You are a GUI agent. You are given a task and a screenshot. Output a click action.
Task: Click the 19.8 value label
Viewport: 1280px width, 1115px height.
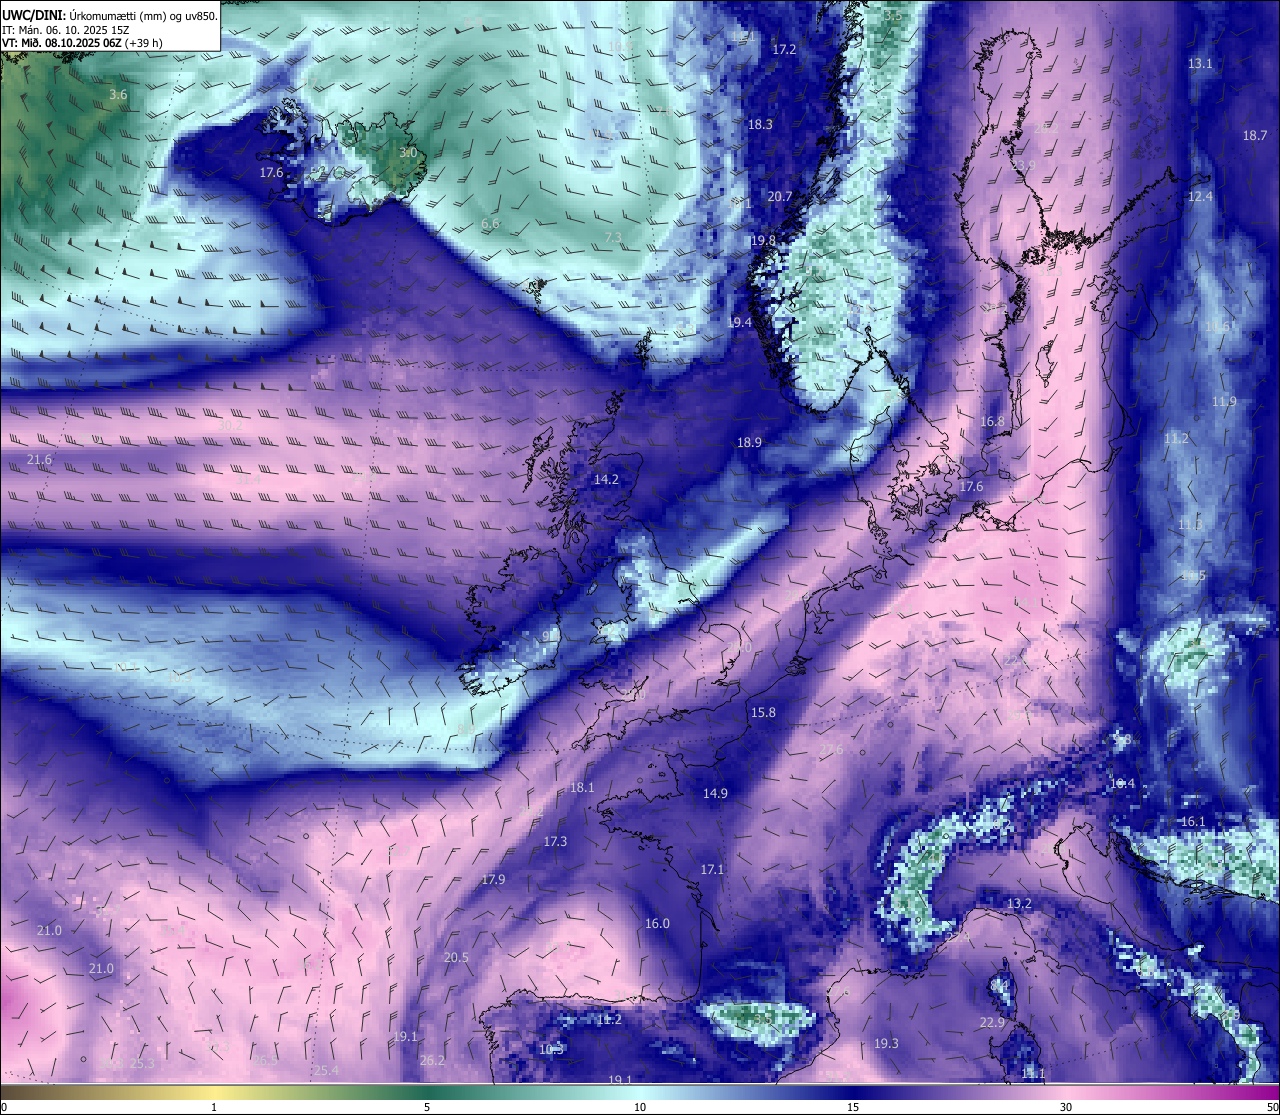(x=763, y=240)
